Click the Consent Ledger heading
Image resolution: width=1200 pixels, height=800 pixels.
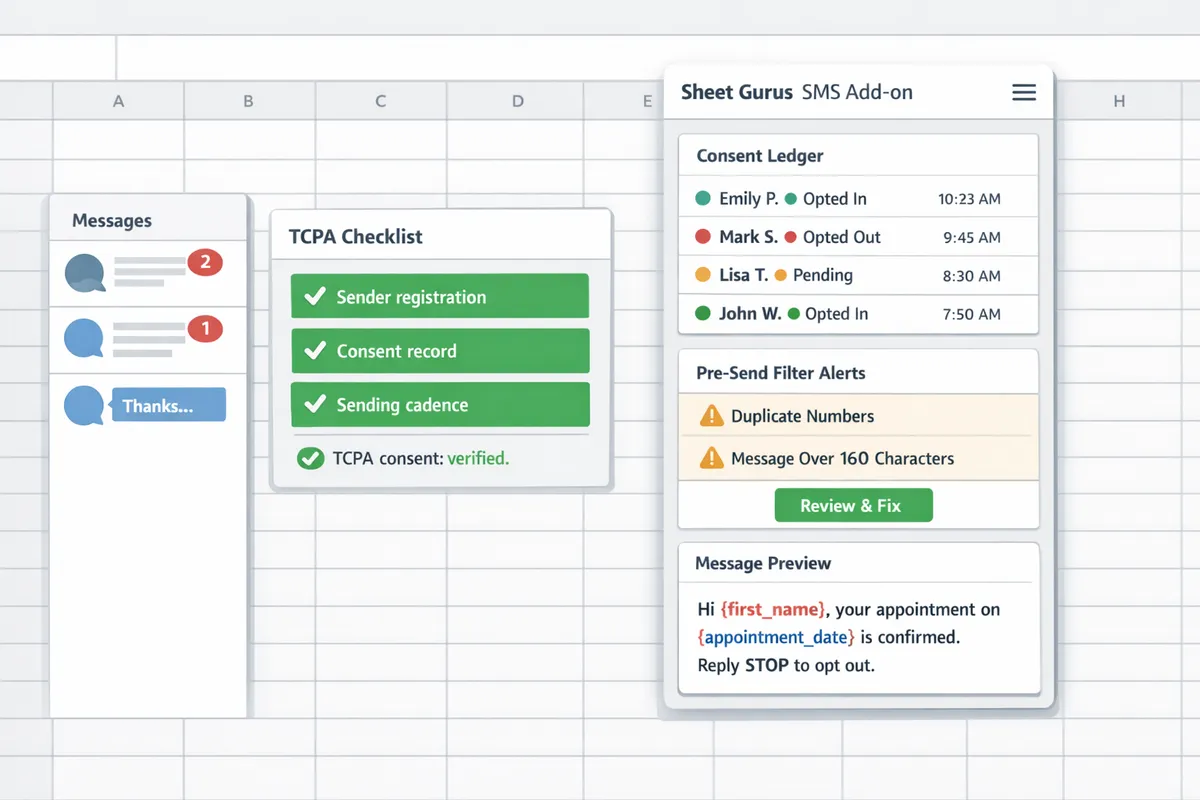(760, 156)
